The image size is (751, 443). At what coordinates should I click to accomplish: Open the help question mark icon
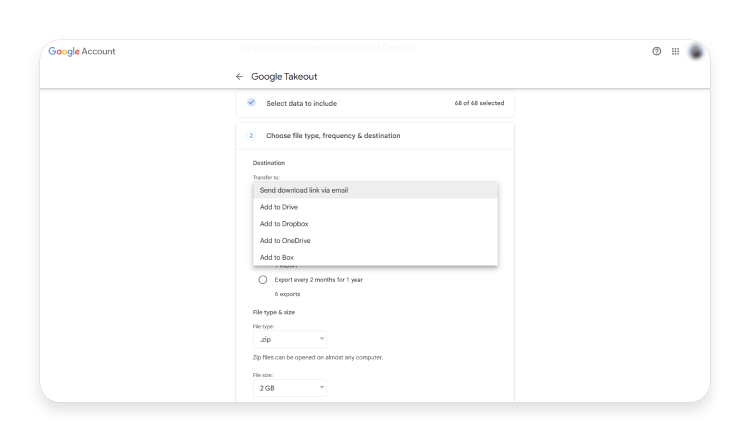(x=657, y=51)
